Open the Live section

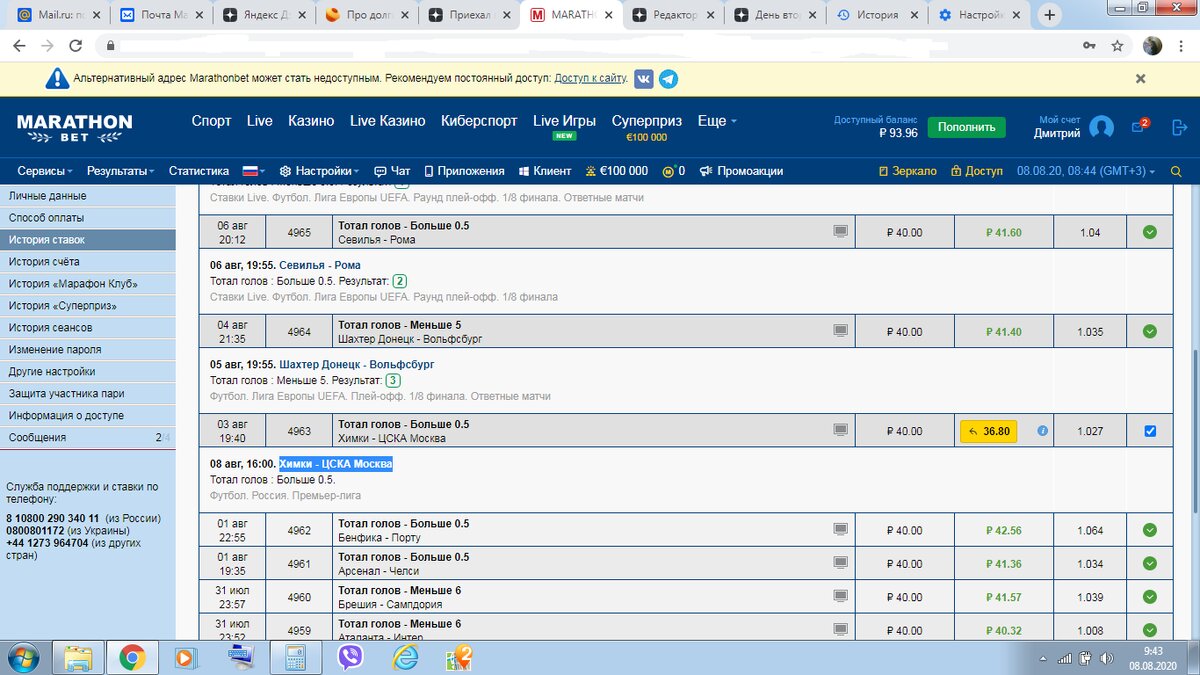(x=260, y=121)
